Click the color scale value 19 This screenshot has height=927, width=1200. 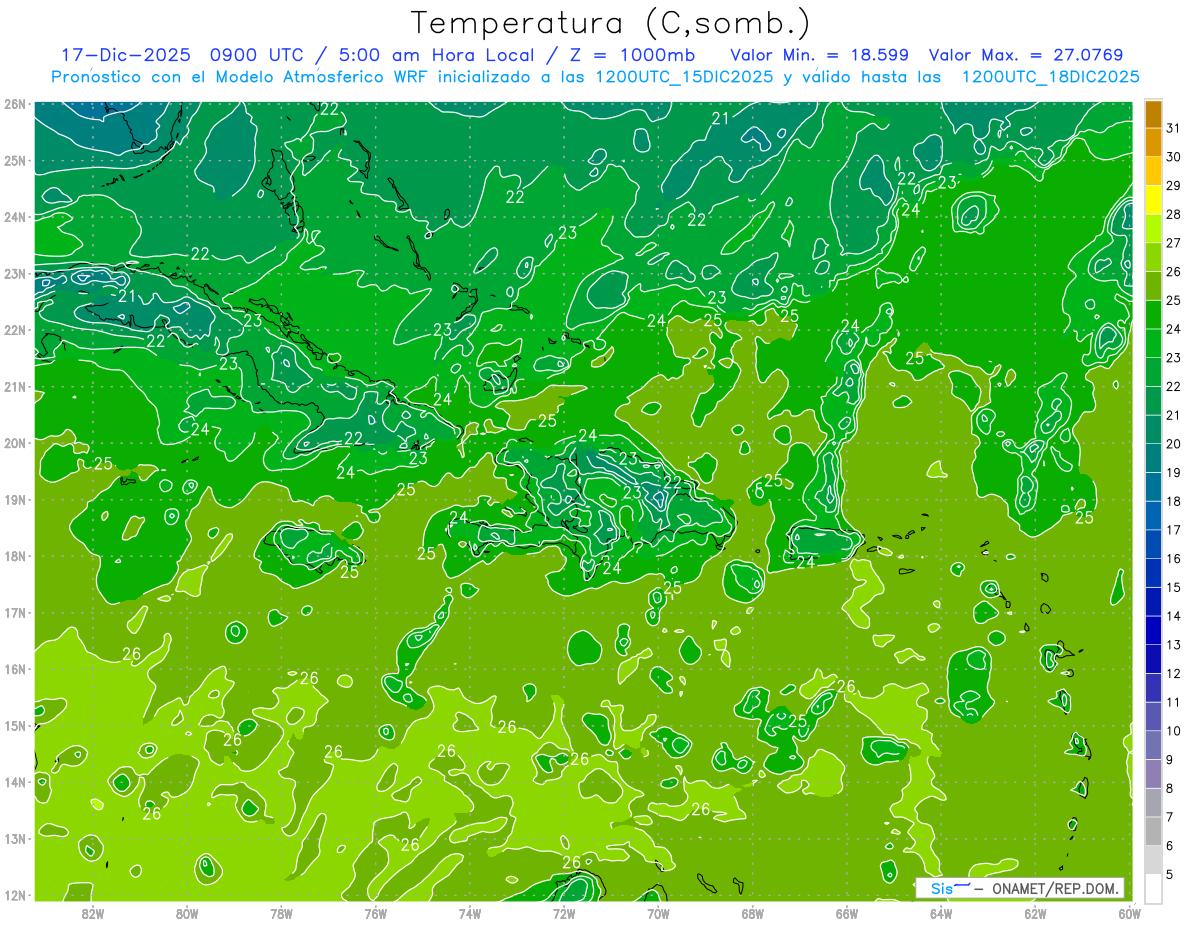tap(1174, 472)
